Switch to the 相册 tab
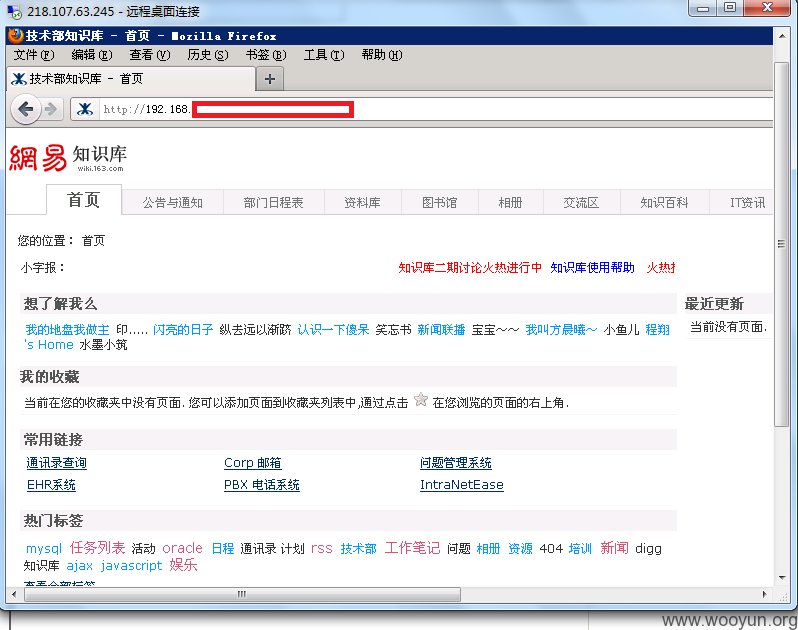 point(510,203)
